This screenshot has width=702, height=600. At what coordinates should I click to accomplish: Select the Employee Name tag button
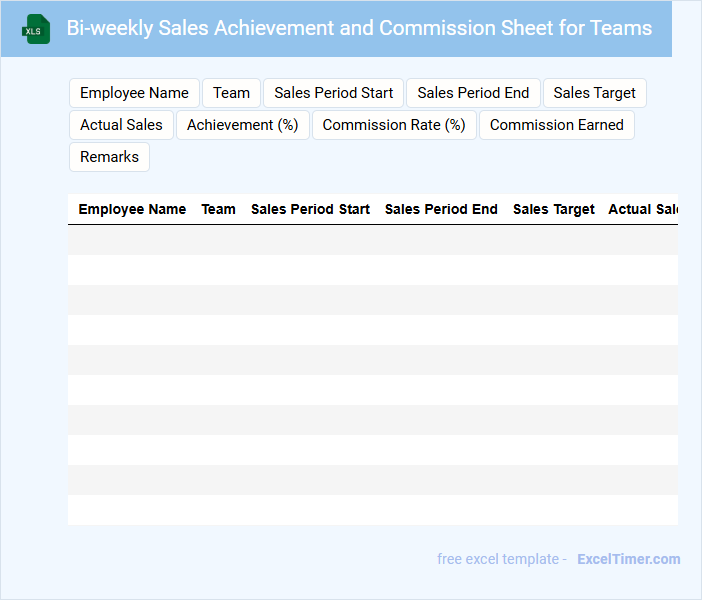134,93
